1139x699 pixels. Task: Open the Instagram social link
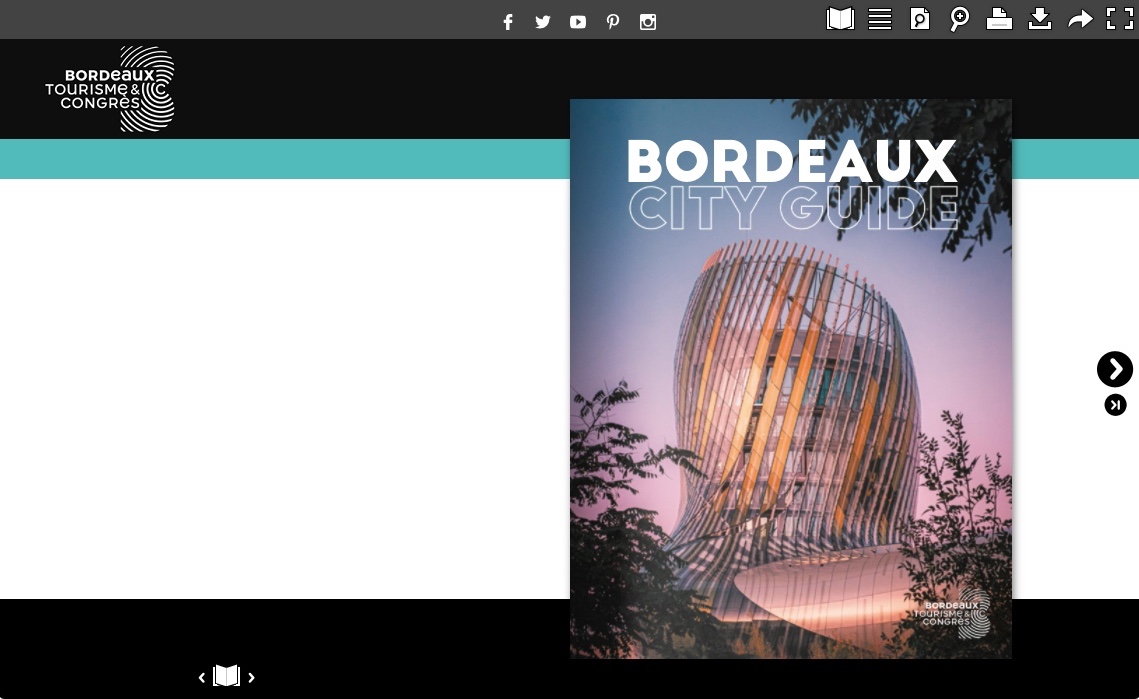[647, 22]
